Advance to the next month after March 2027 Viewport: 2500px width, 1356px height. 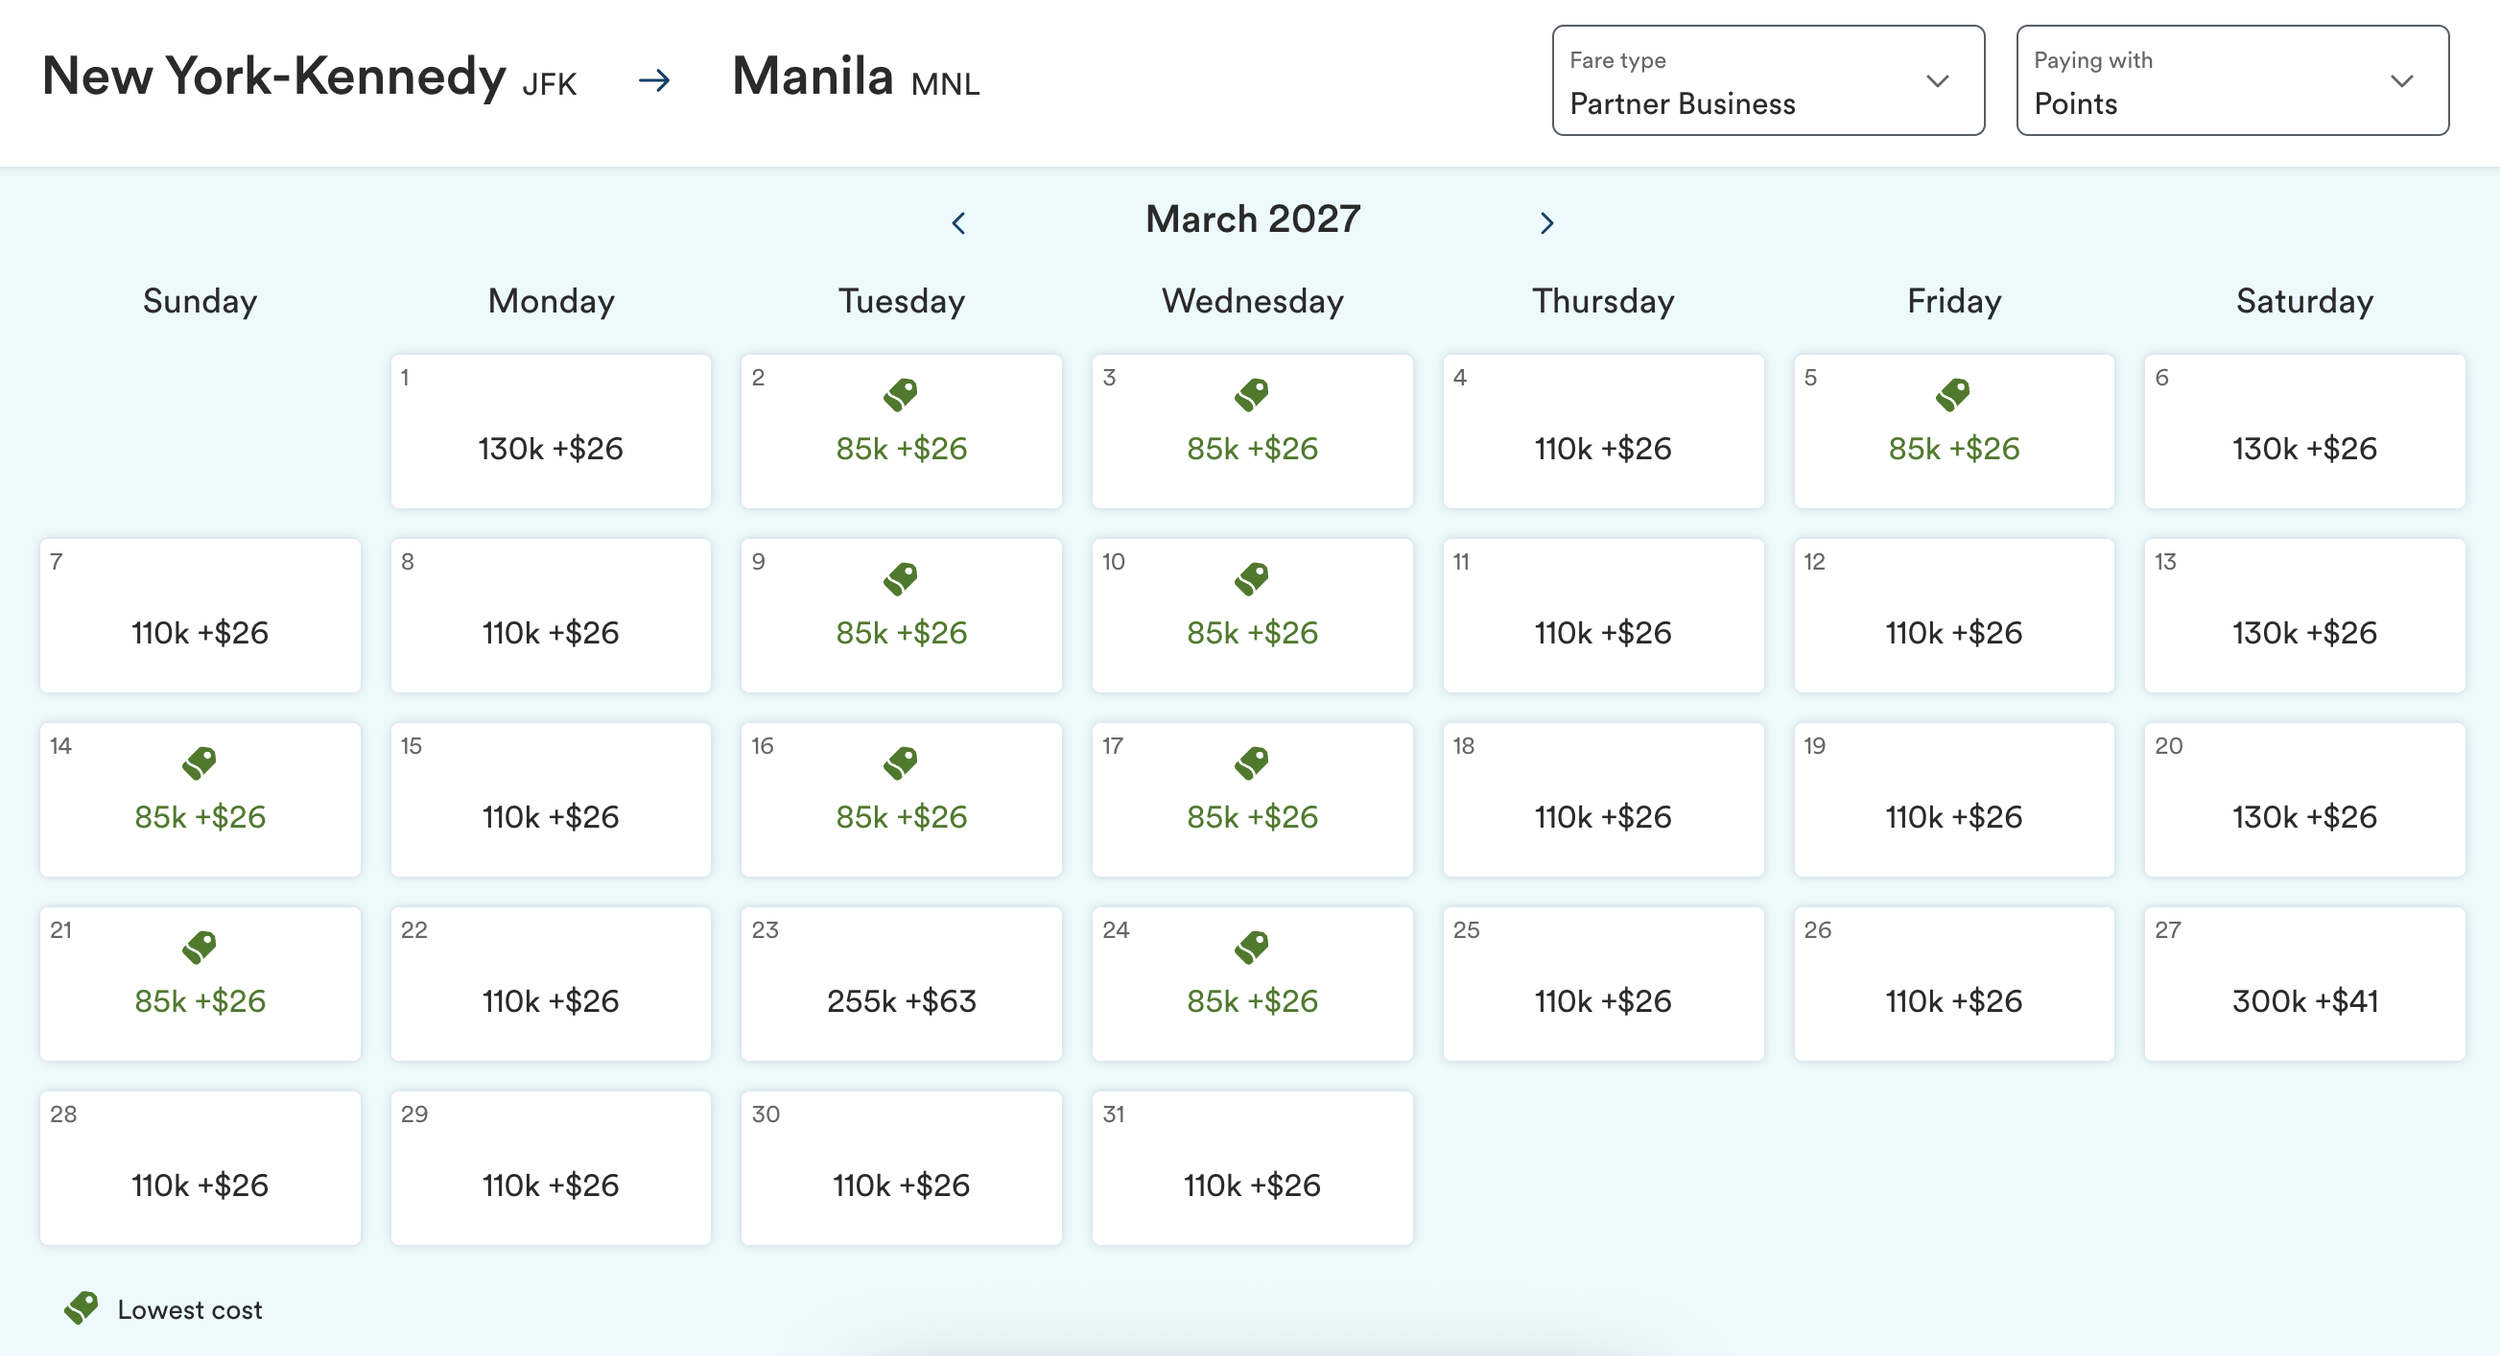pos(1546,223)
